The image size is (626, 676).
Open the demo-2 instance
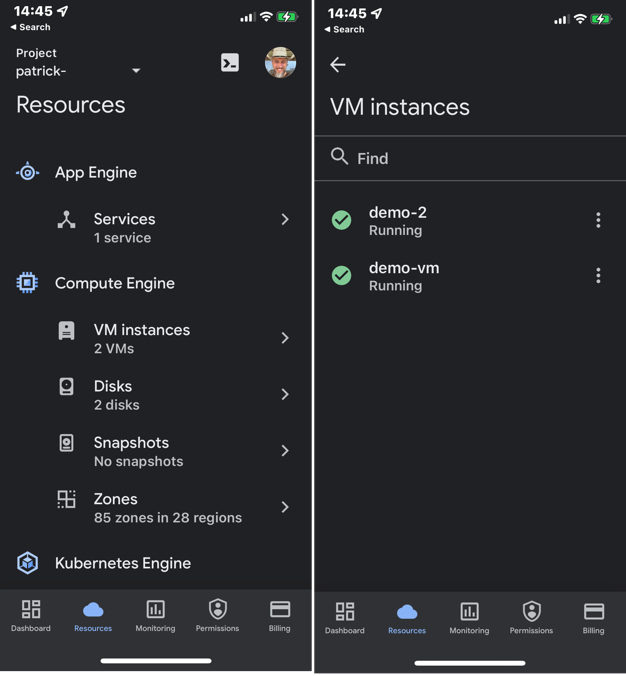tap(470, 221)
